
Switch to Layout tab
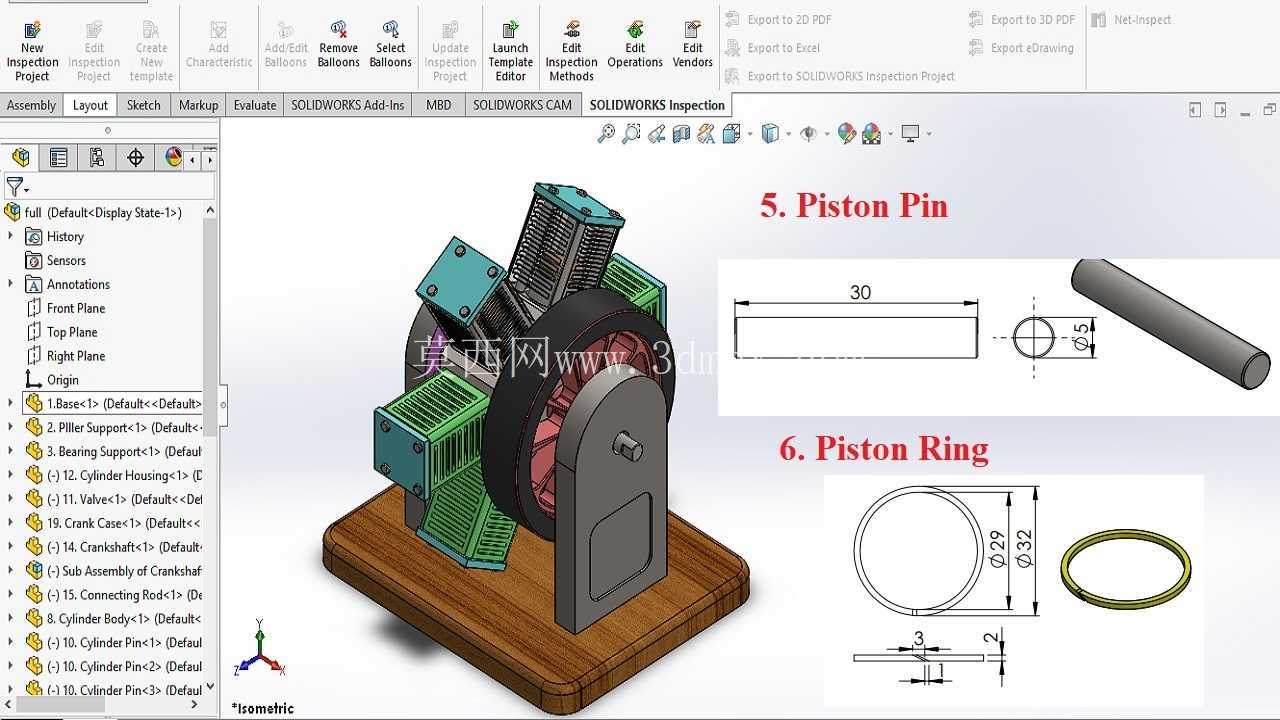[90, 105]
